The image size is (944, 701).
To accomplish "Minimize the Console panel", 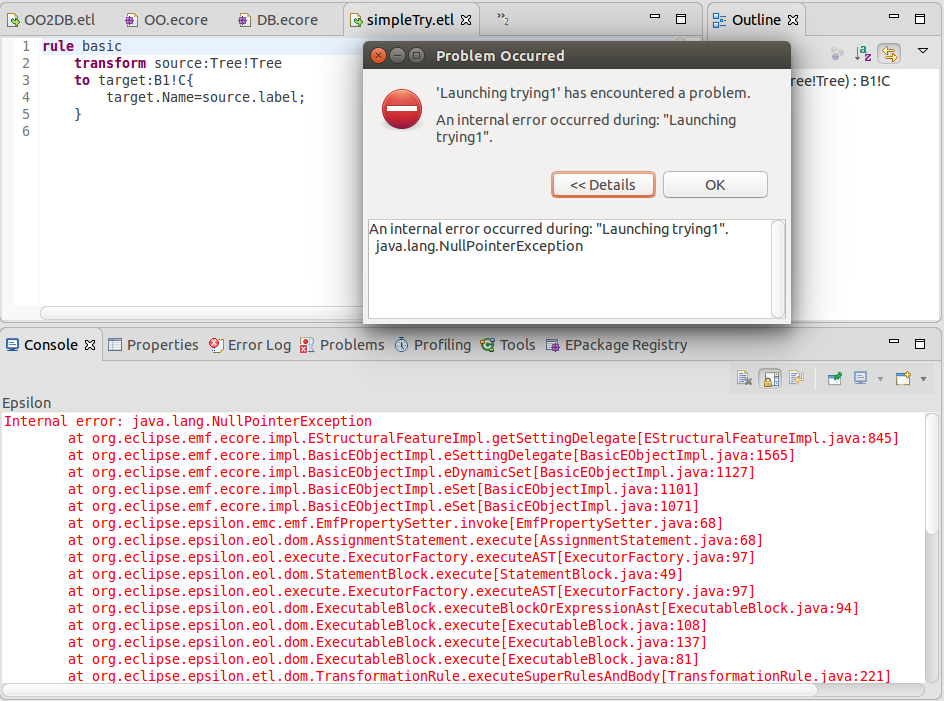I will (x=894, y=341).
